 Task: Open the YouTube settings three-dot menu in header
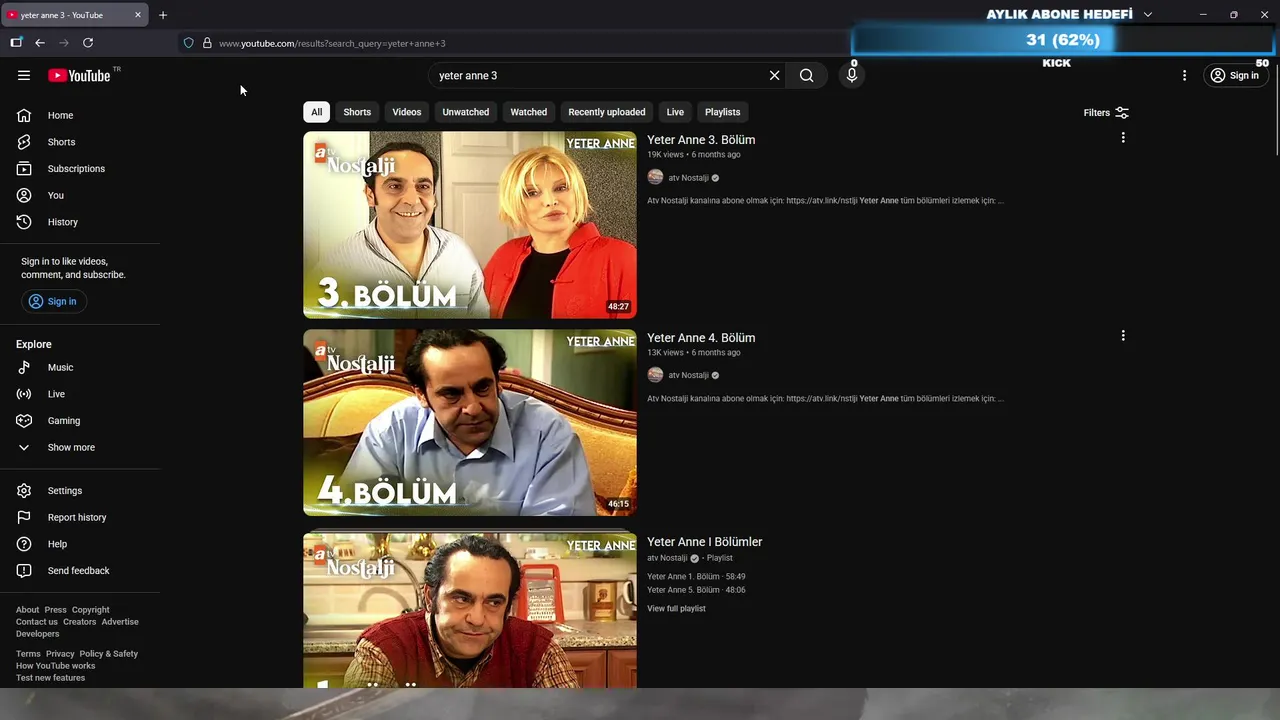pos(1184,75)
